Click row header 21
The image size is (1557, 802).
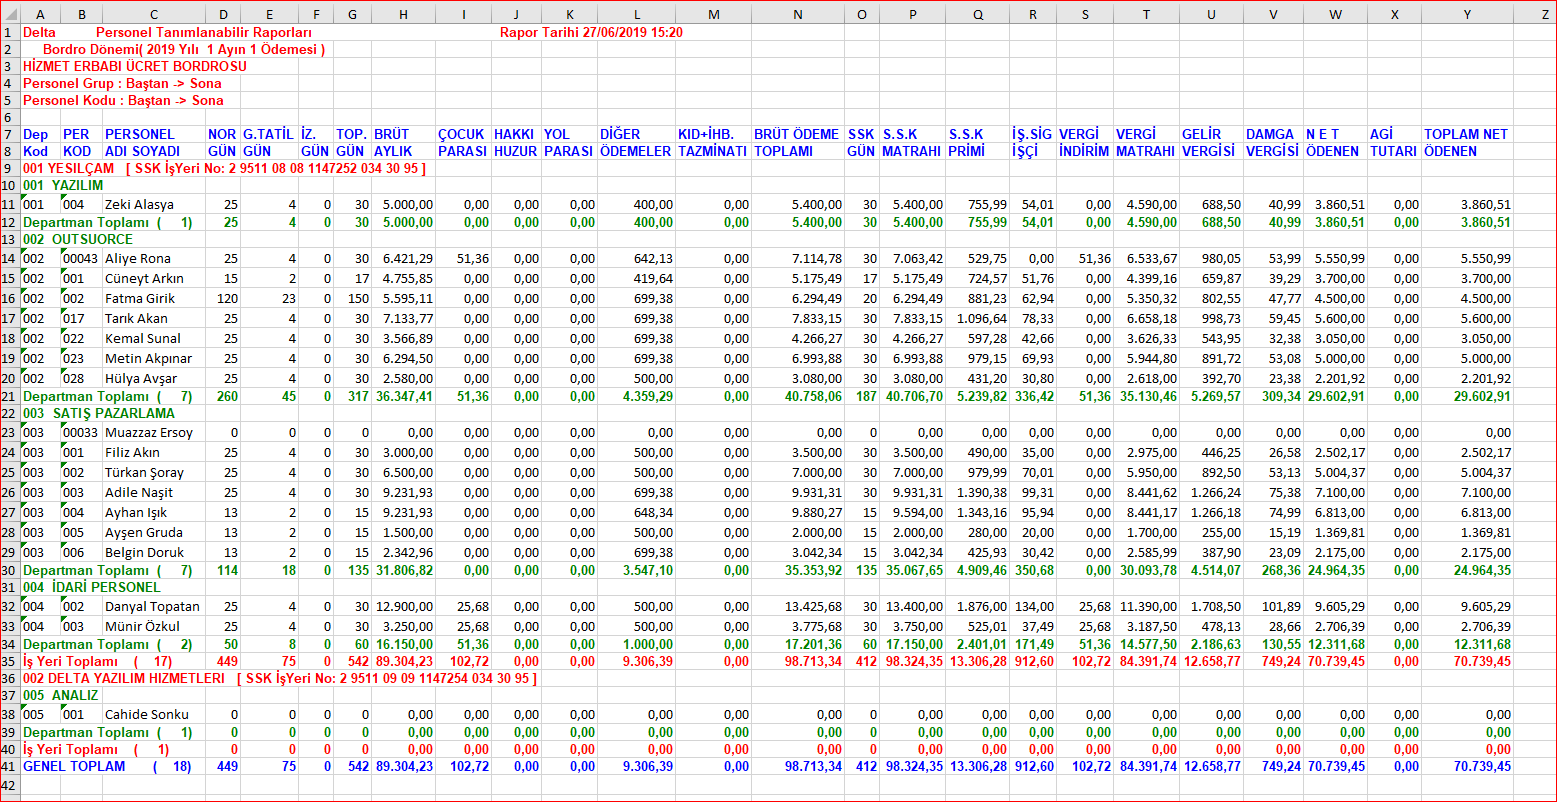pyautogui.click(x=9, y=396)
